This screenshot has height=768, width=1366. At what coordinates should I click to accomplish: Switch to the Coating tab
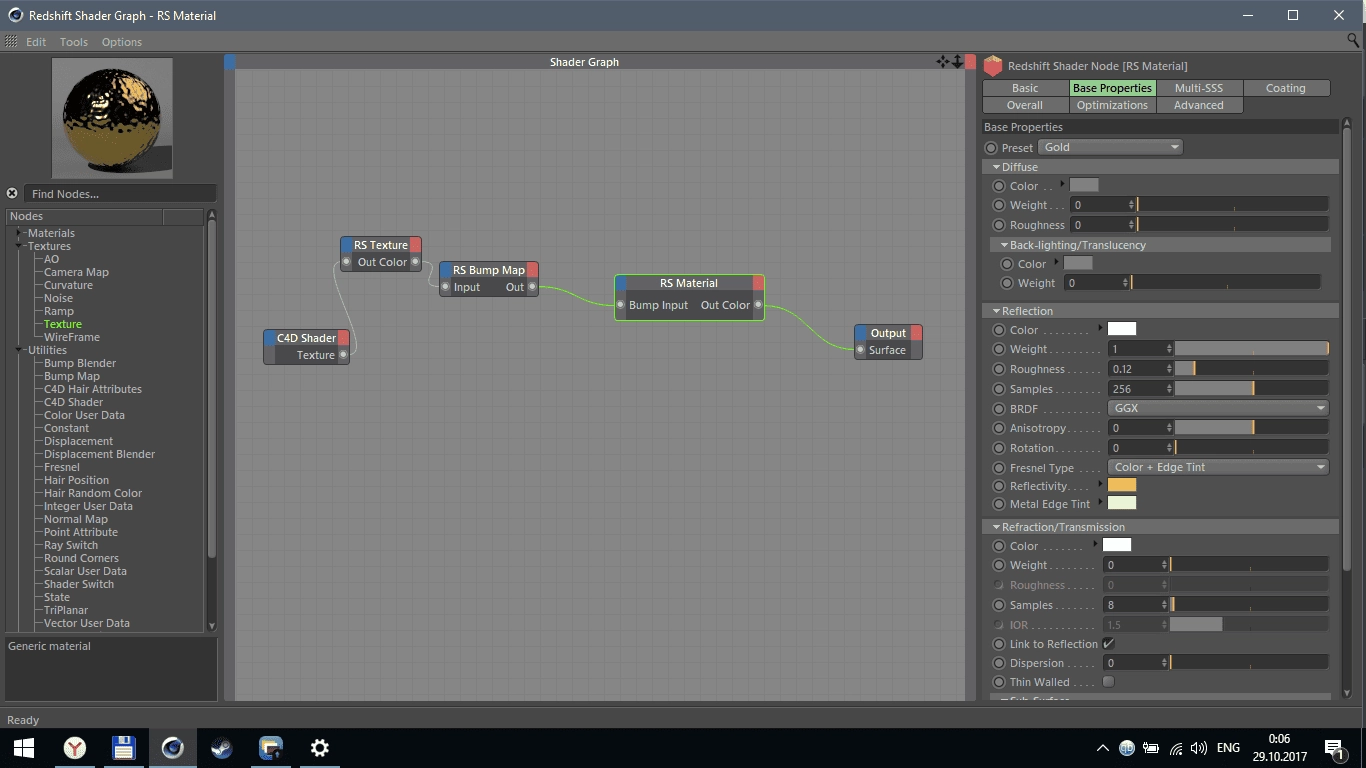[1286, 88]
